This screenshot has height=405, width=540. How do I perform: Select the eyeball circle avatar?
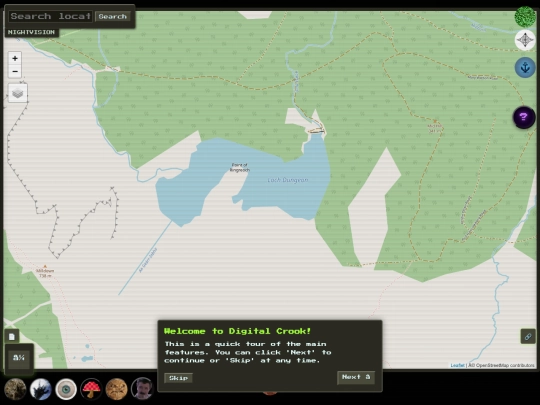[x=66, y=389]
